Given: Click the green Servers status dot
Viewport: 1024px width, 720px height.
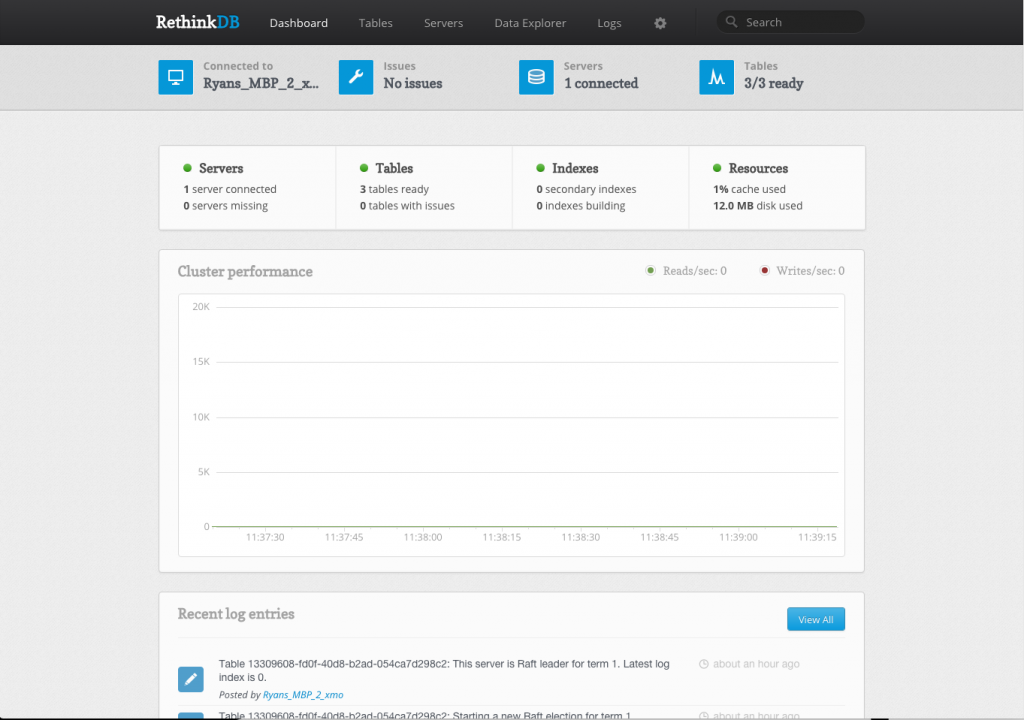Looking at the screenshot, I should (187, 168).
